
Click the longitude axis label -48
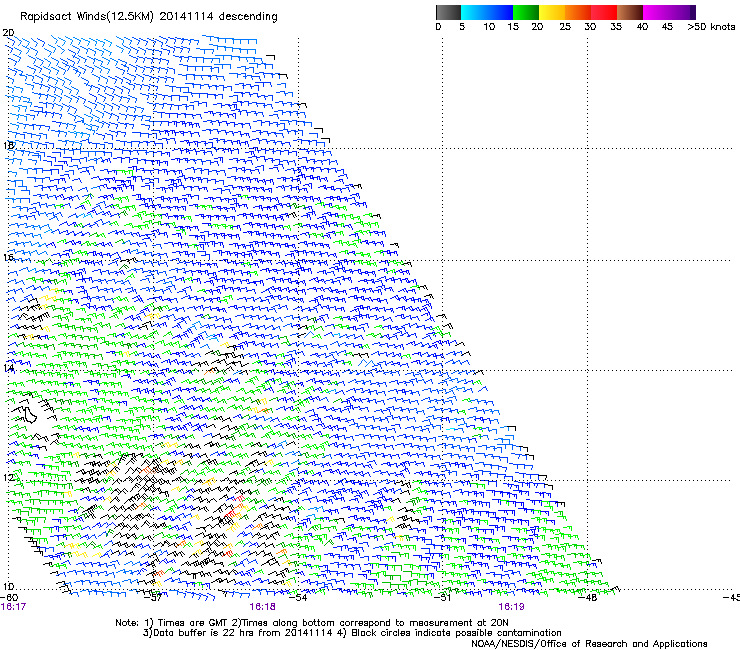(588, 597)
